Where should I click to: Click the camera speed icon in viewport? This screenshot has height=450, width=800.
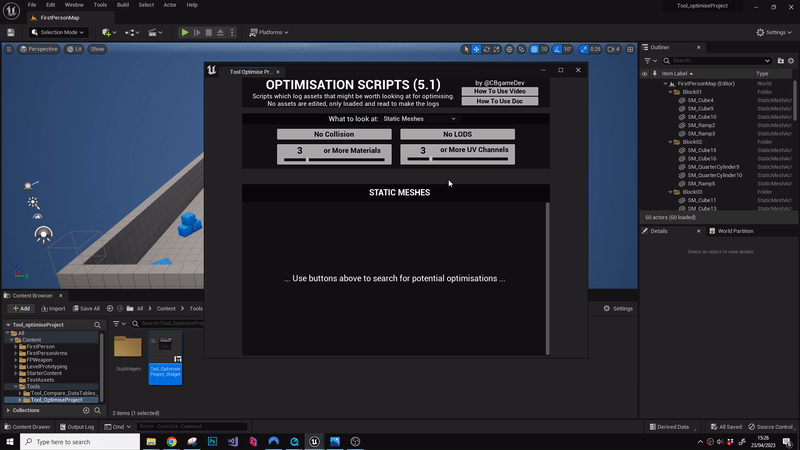pos(611,49)
